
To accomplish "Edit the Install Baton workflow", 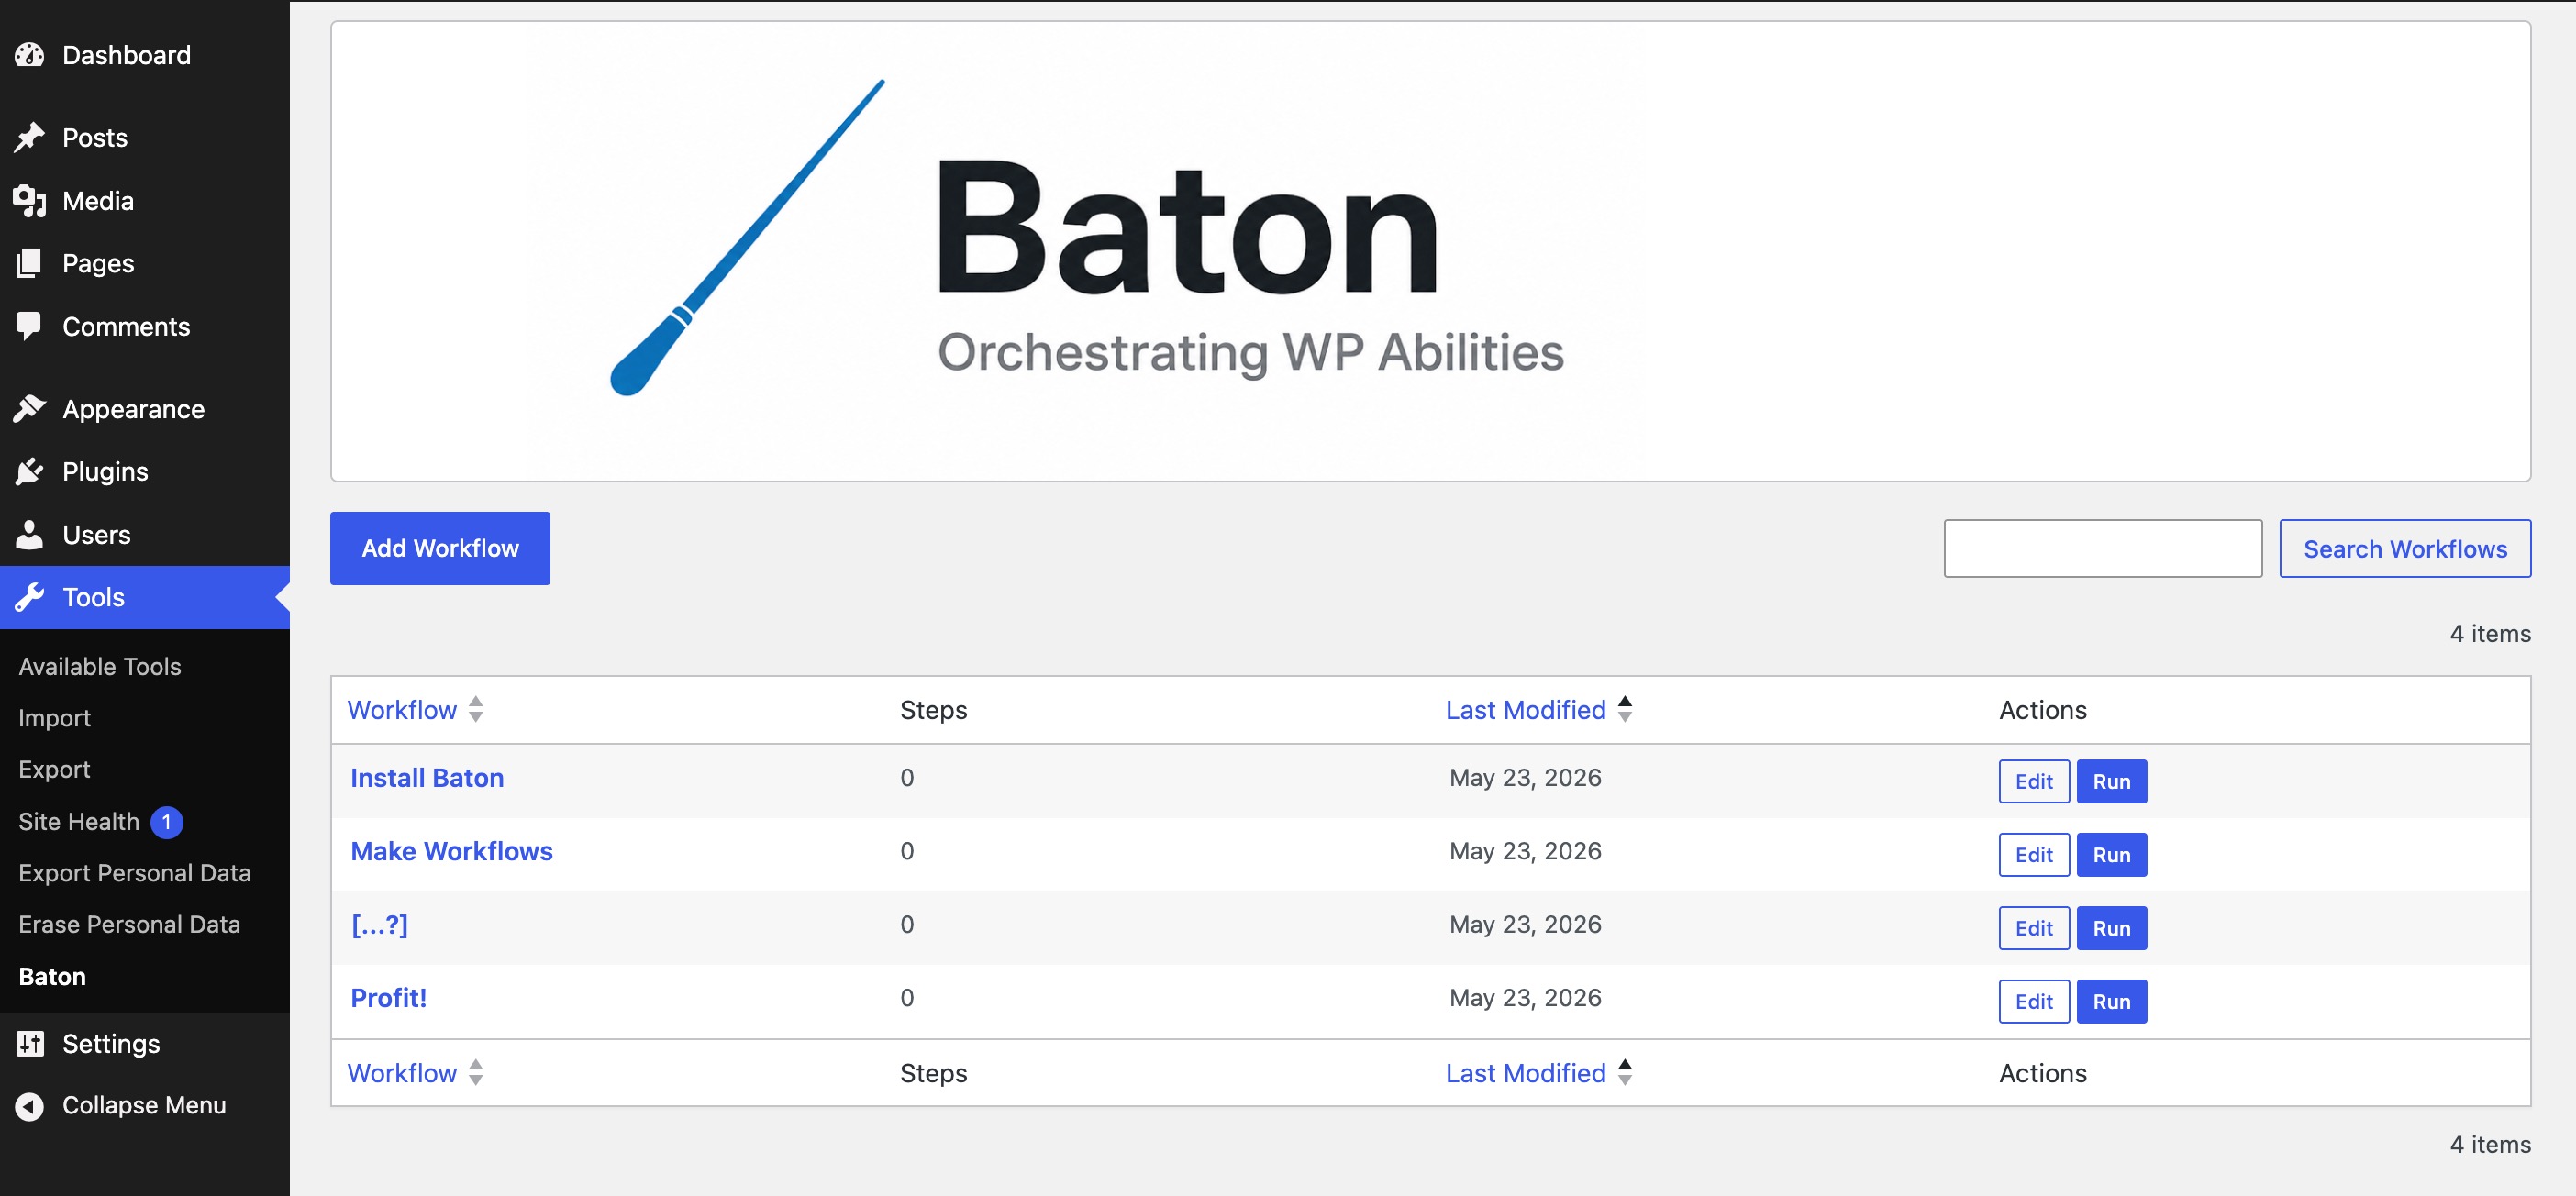I will tap(2034, 781).
